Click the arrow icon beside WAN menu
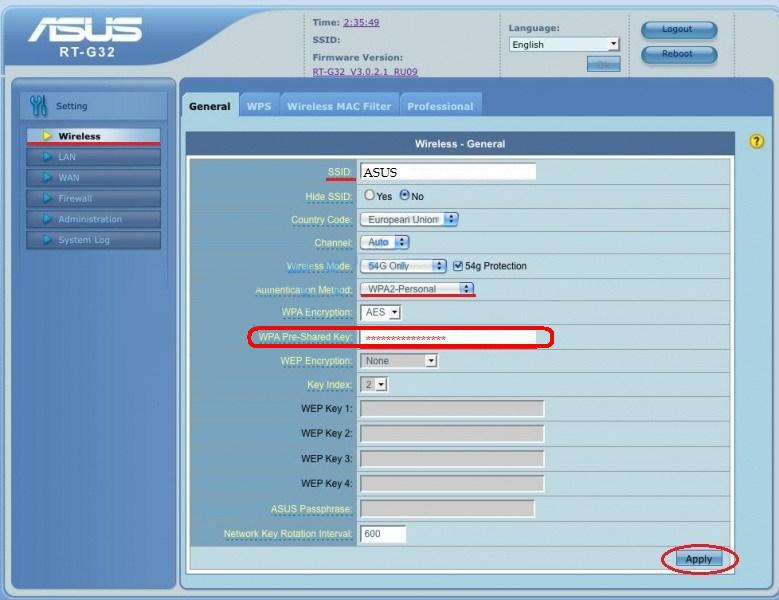Viewport: 779px width, 600px height. (x=47, y=177)
